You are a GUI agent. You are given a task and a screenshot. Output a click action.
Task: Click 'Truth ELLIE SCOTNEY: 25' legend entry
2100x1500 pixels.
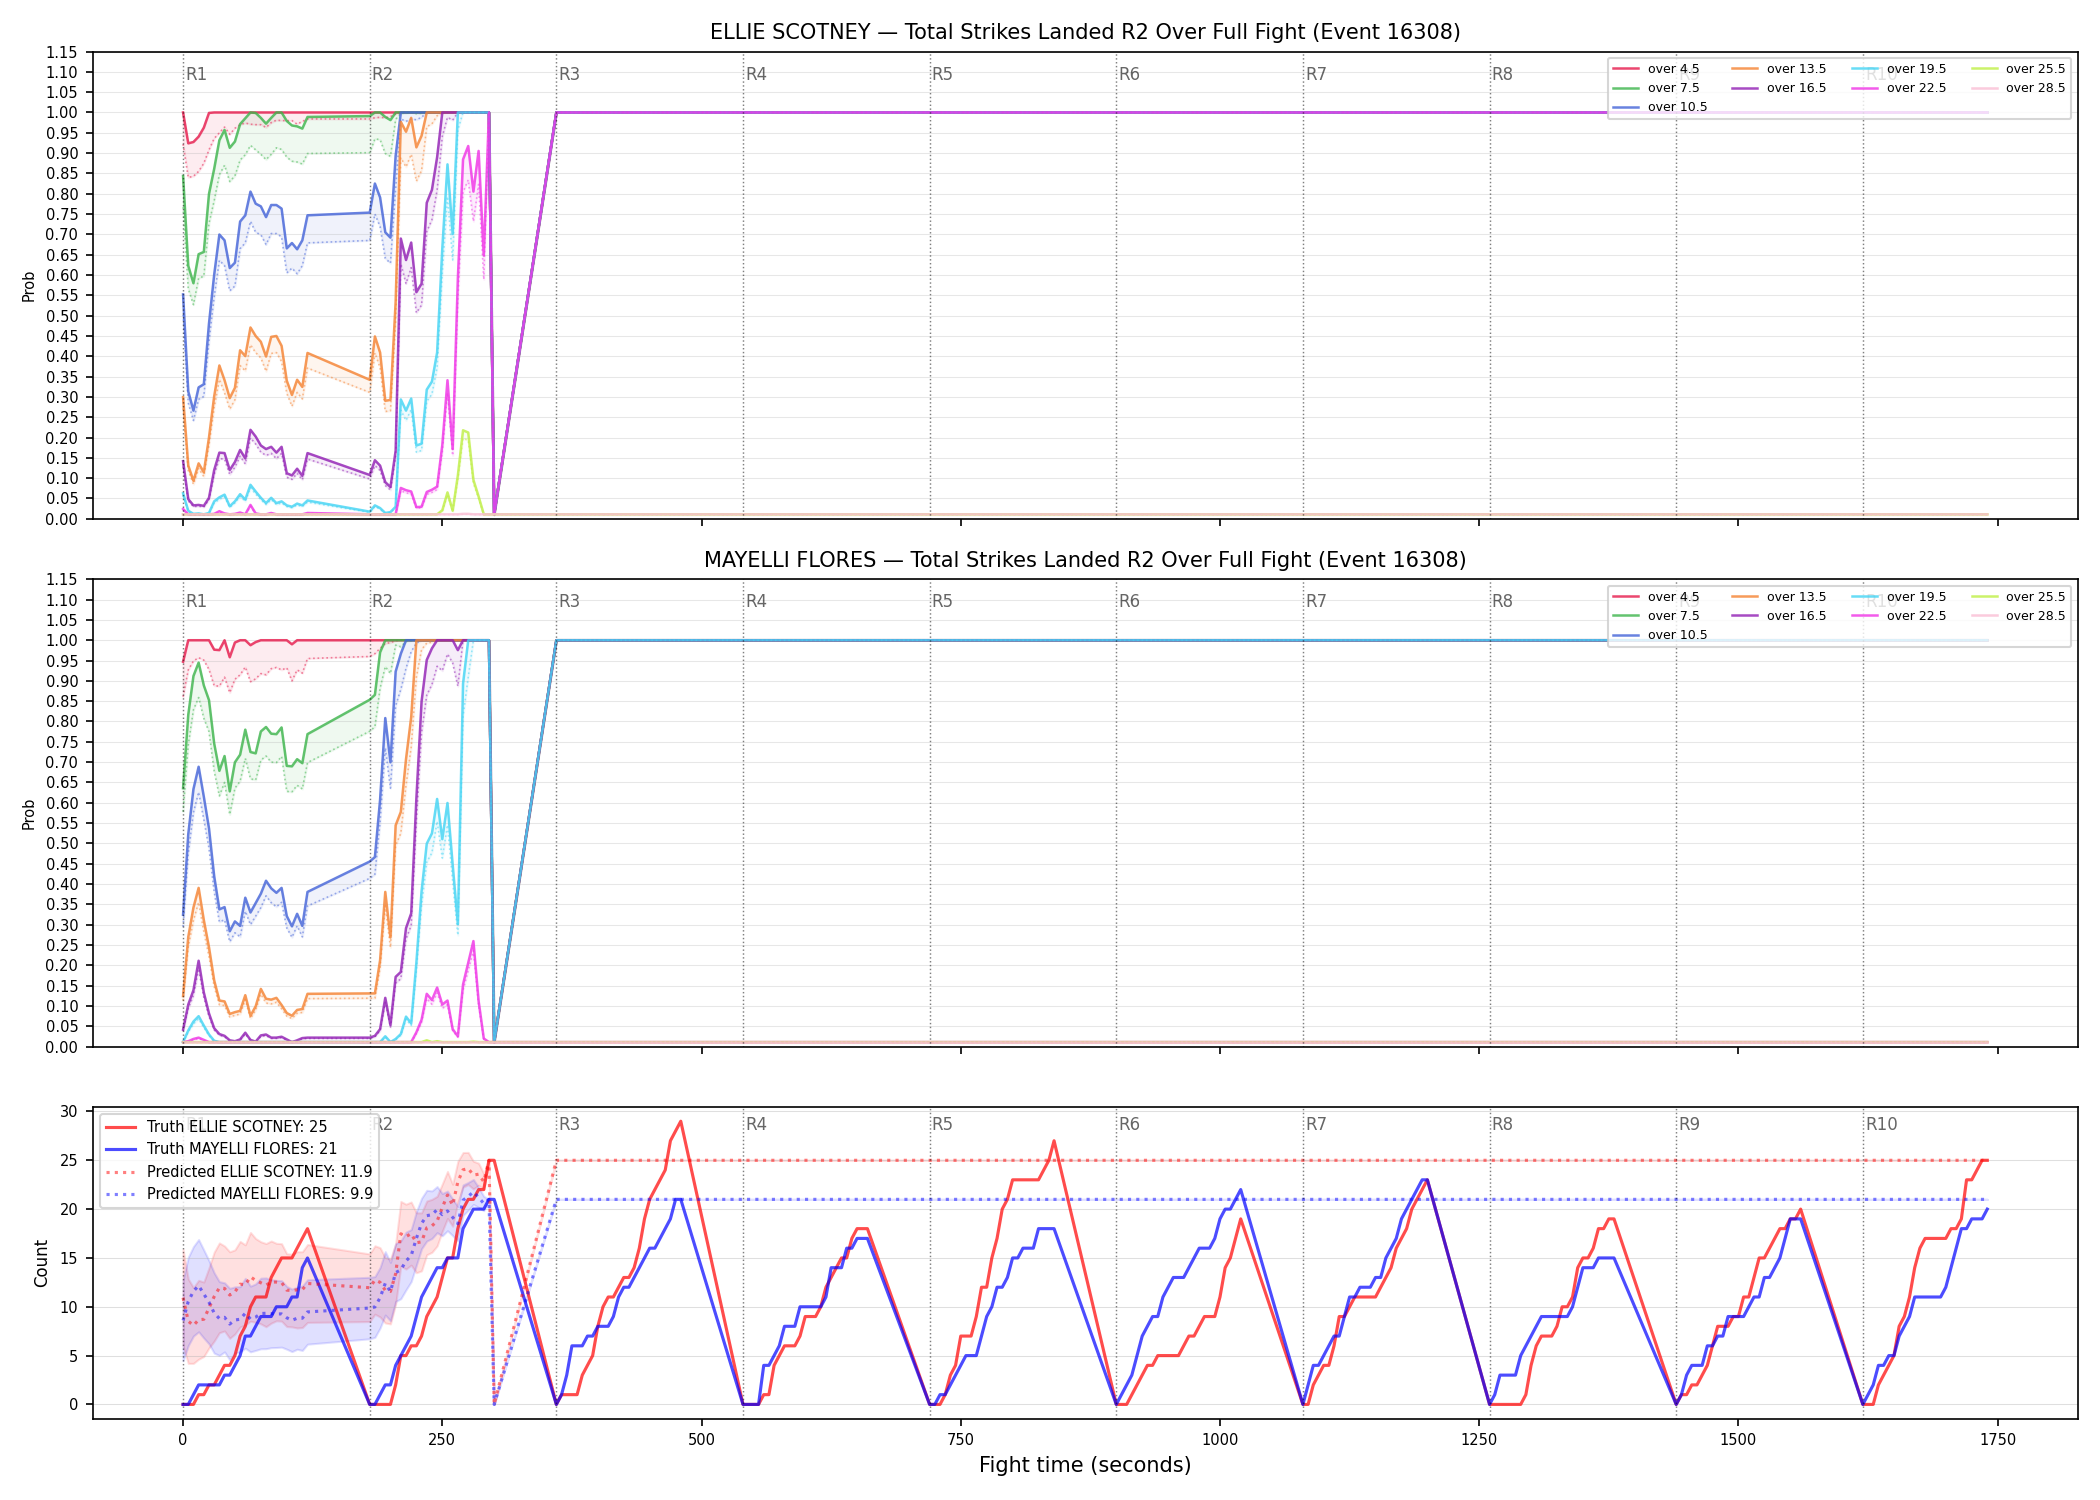pos(216,1127)
